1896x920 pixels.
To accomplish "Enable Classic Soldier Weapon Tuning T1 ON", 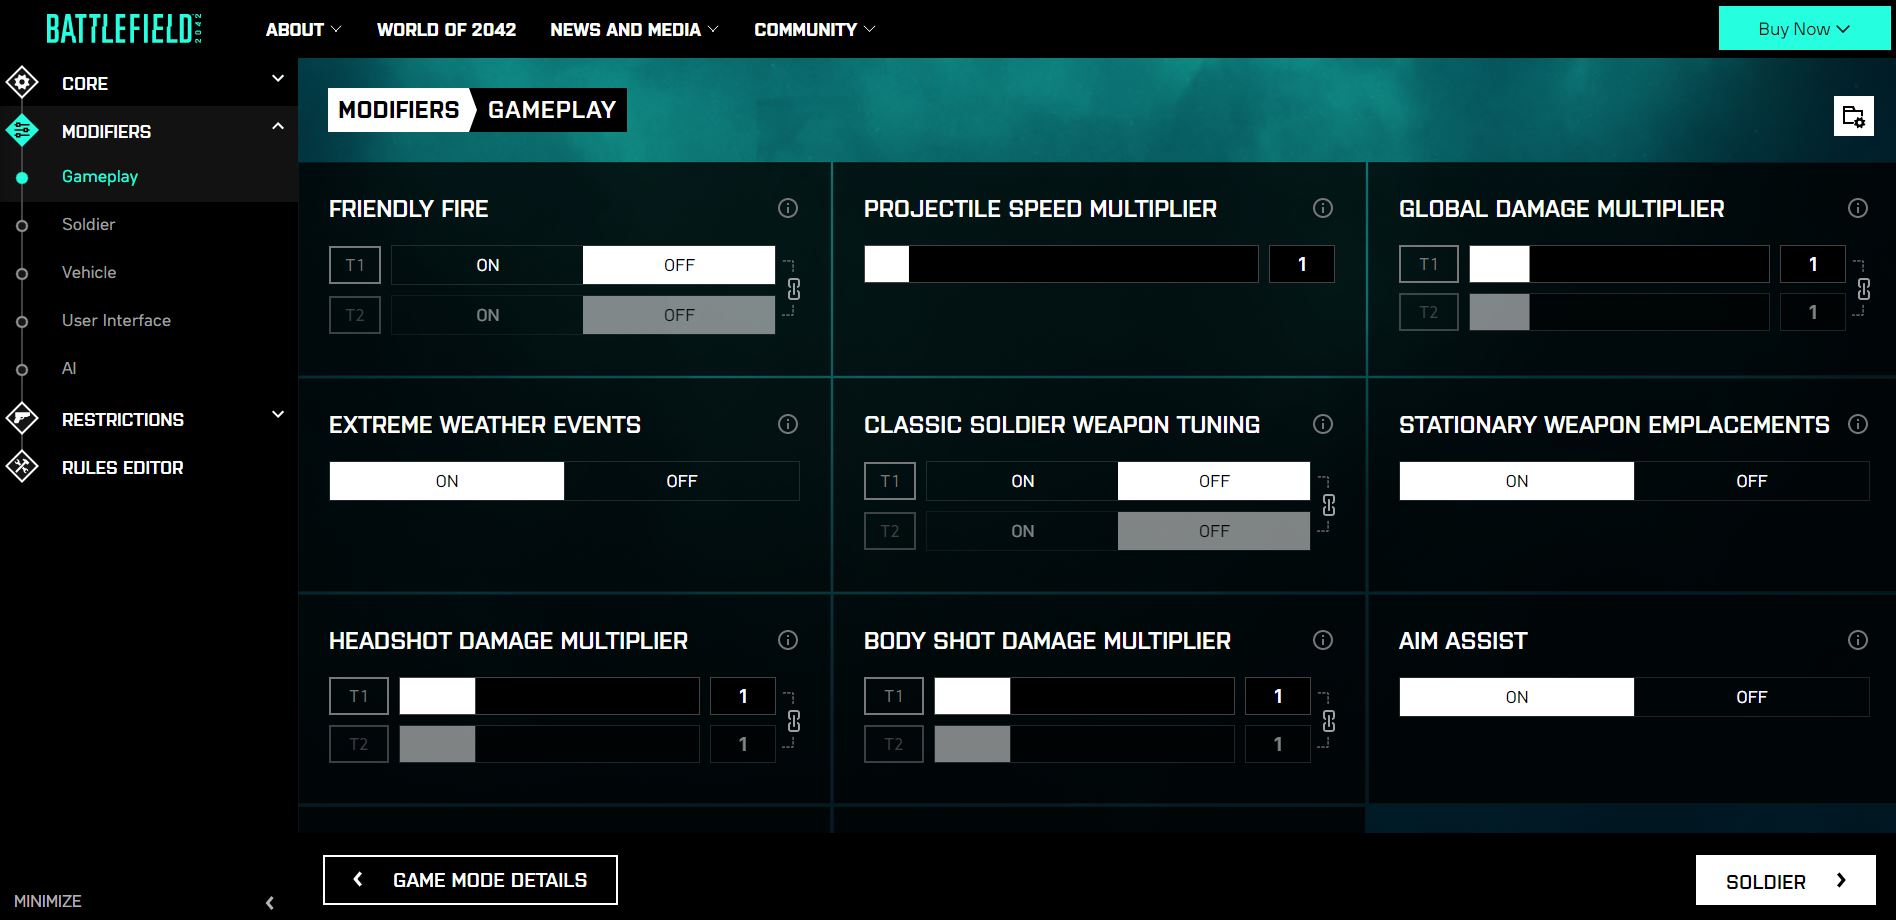I will point(1022,481).
